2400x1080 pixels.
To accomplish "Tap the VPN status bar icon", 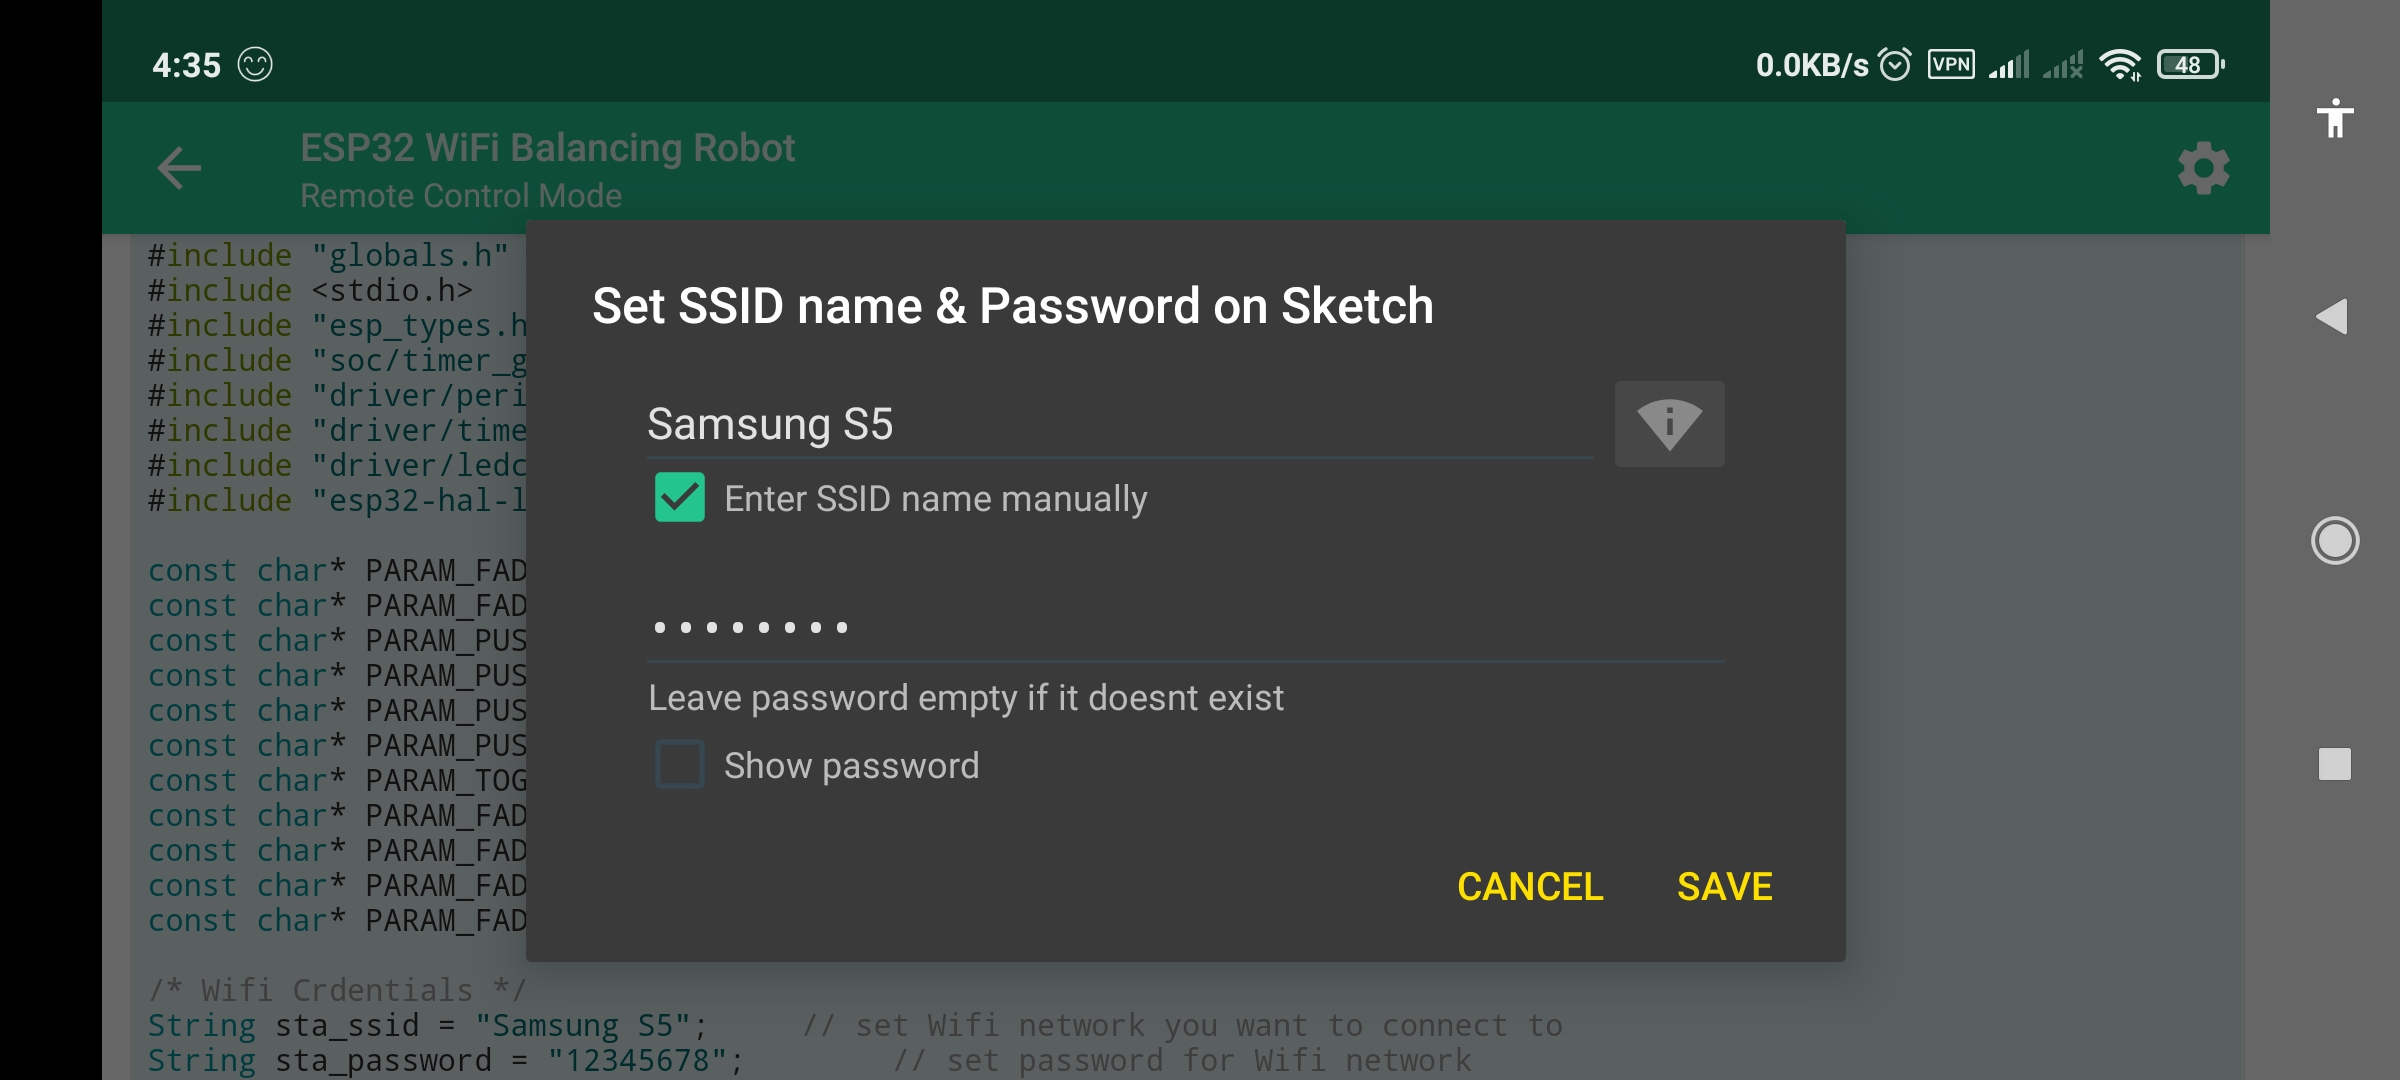I will point(1951,65).
